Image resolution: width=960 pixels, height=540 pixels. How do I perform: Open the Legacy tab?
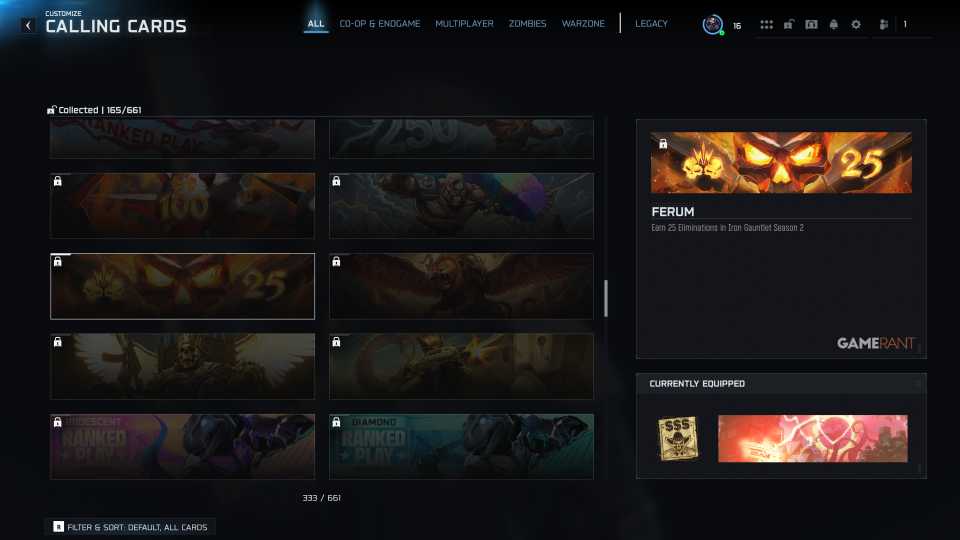pyautogui.click(x=651, y=24)
